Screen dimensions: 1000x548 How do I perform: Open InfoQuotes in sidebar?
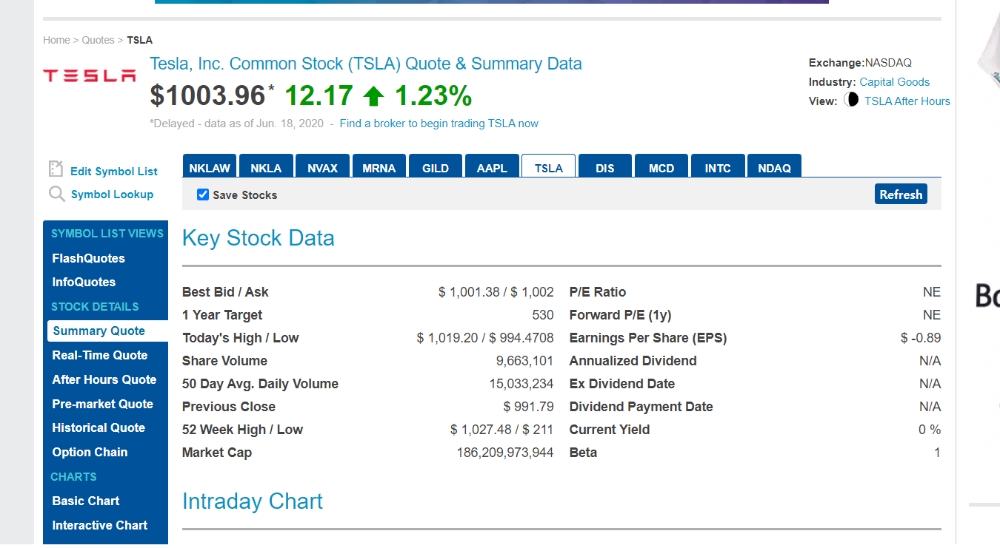[x=84, y=281]
